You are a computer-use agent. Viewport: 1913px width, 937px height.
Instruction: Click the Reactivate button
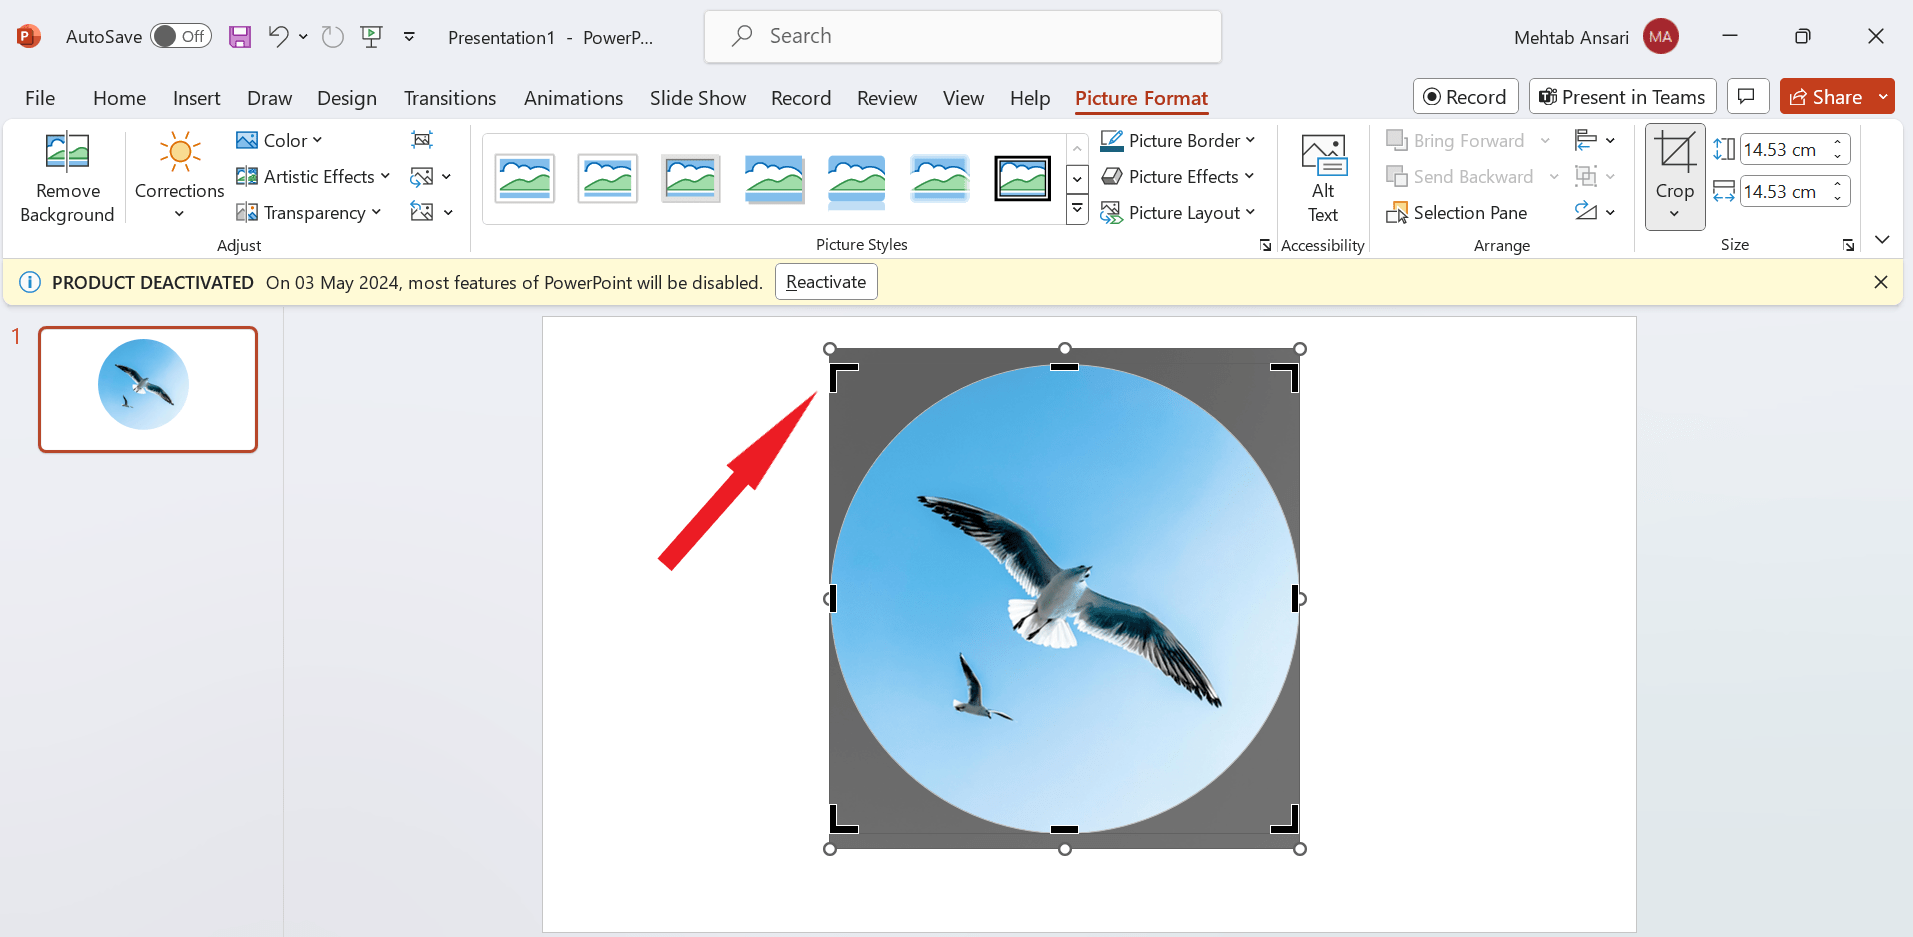point(825,282)
